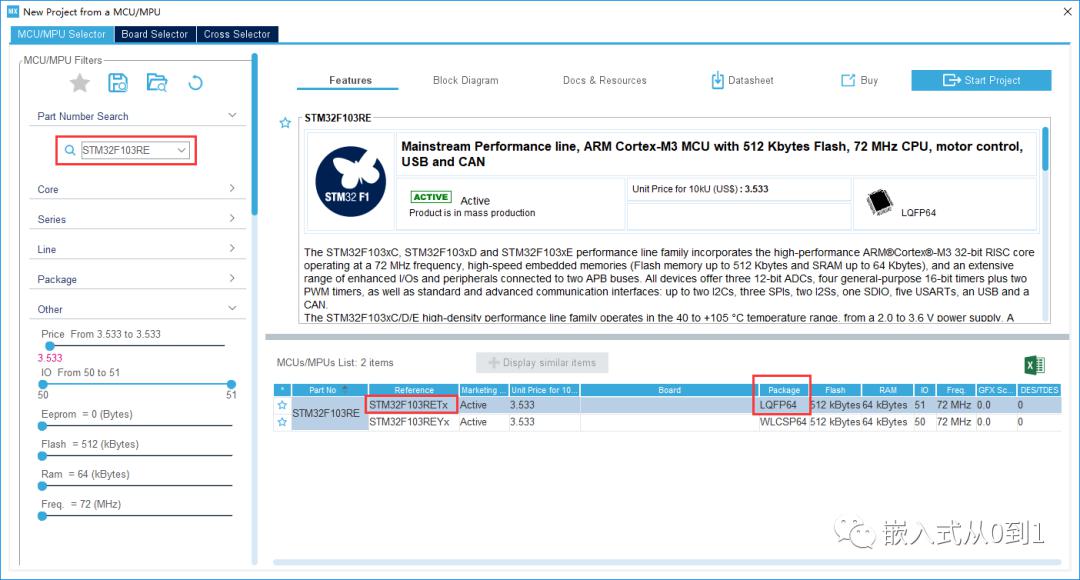Sort list by Freq. column header

(x=955, y=390)
